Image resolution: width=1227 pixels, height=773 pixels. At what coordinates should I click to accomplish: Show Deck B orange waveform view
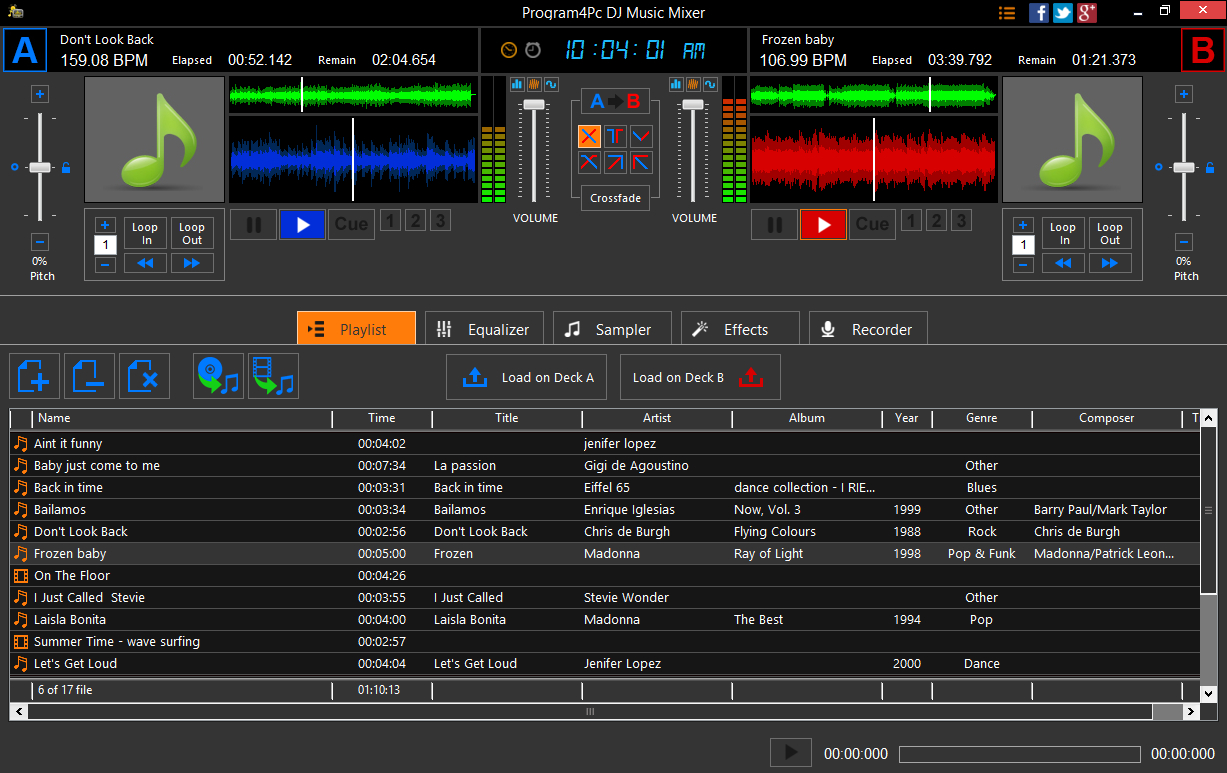pos(693,85)
